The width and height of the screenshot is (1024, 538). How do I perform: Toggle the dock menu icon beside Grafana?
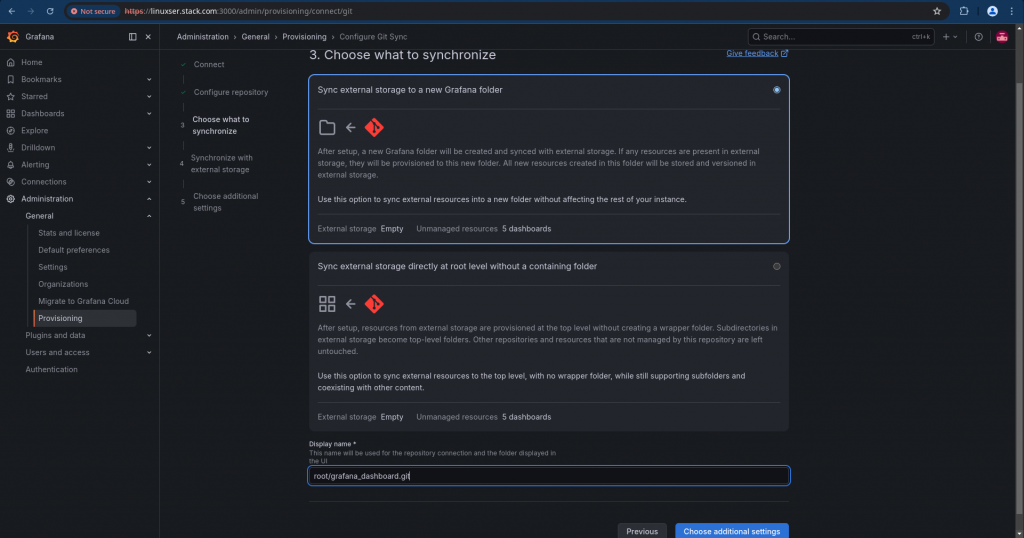133,37
